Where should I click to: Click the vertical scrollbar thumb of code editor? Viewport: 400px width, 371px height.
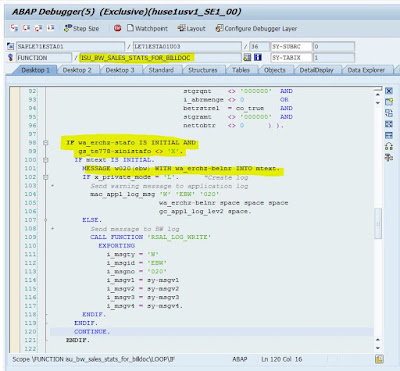coord(378,223)
